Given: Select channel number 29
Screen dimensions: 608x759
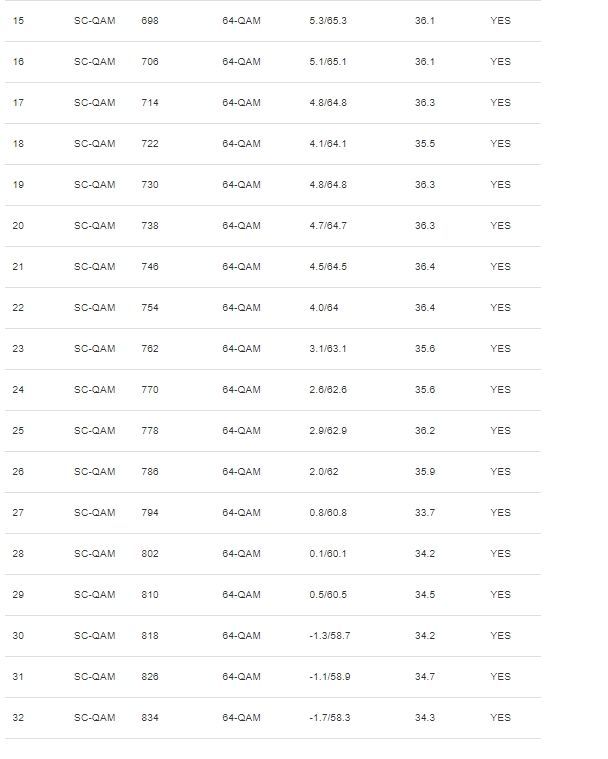Looking at the screenshot, I should (18, 595).
